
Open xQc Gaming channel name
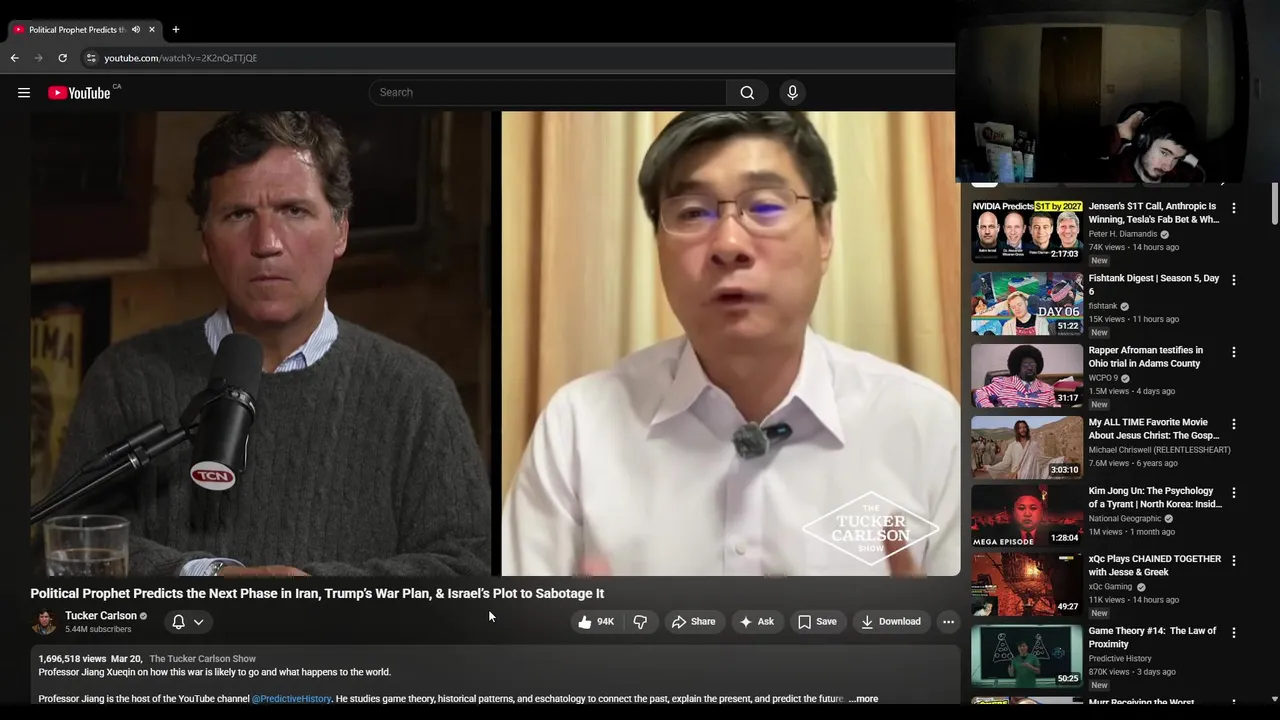pyautogui.click(x=1110, y=587)
